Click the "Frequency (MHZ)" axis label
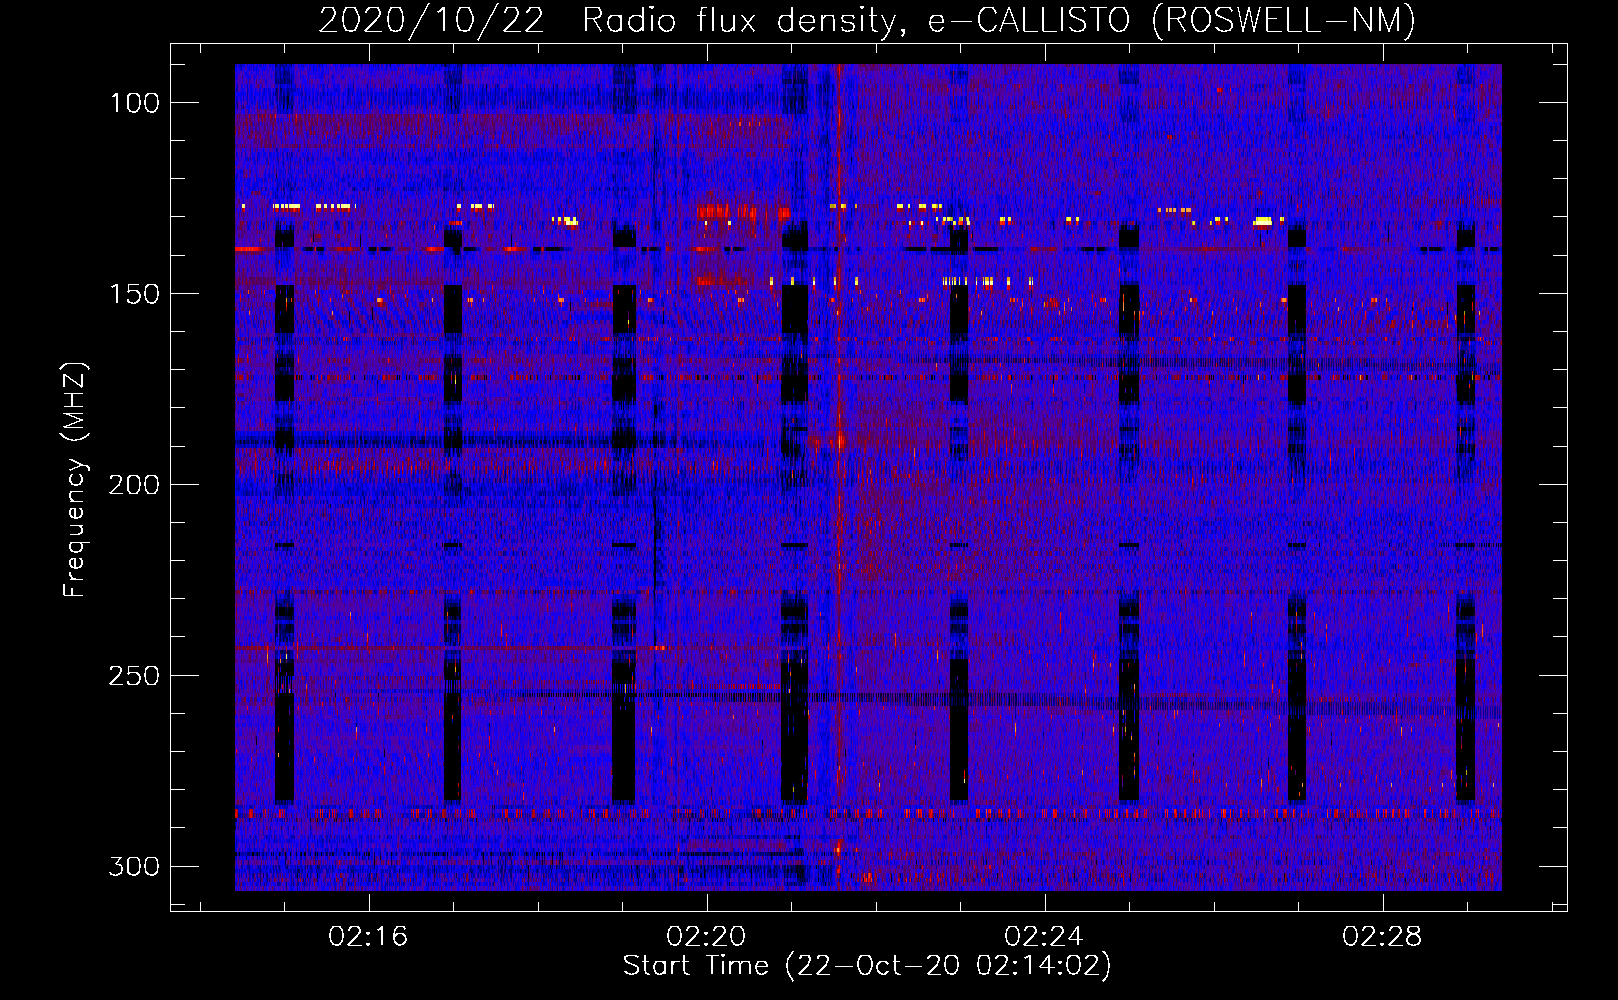Screen dimensions: 1618x1000 point(75,480)
